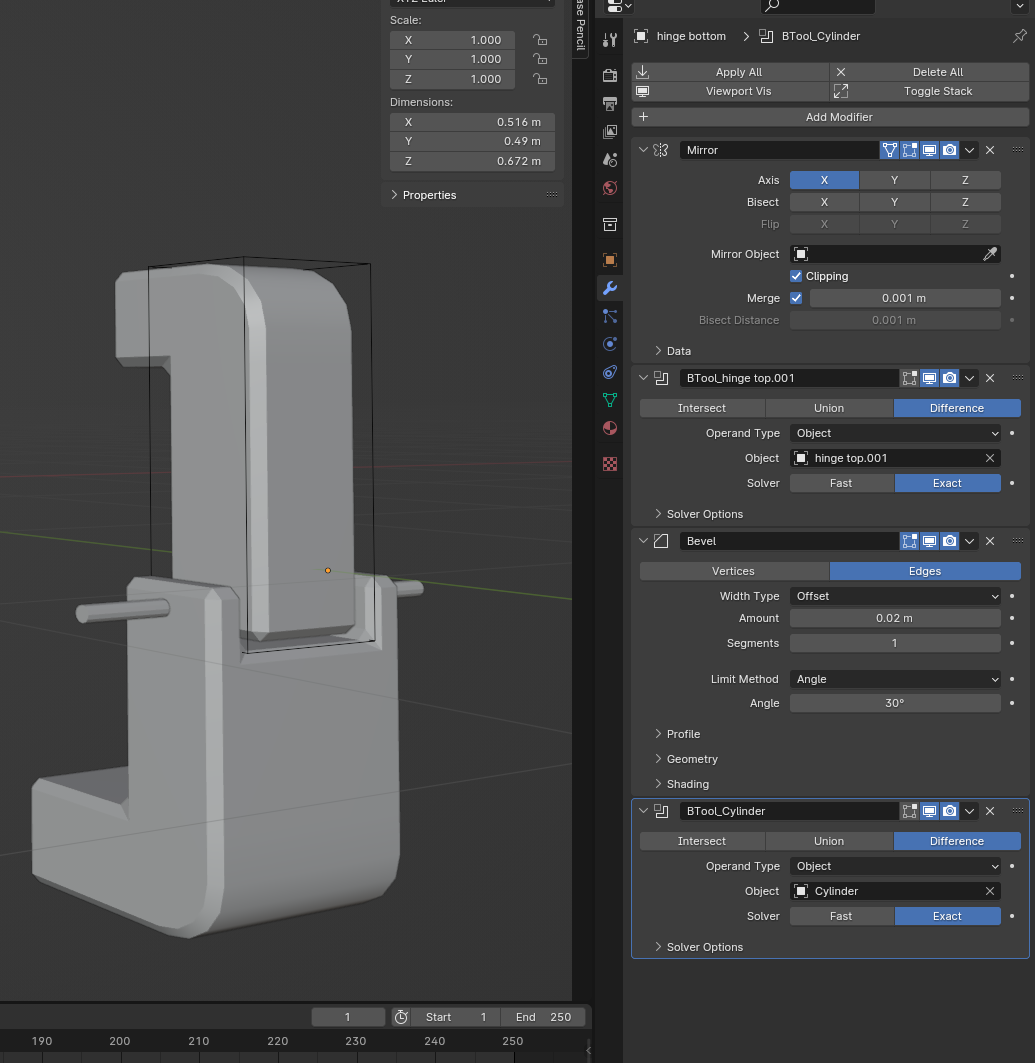
Task: Open the Physics properties tab
Action: click(610, 344)
